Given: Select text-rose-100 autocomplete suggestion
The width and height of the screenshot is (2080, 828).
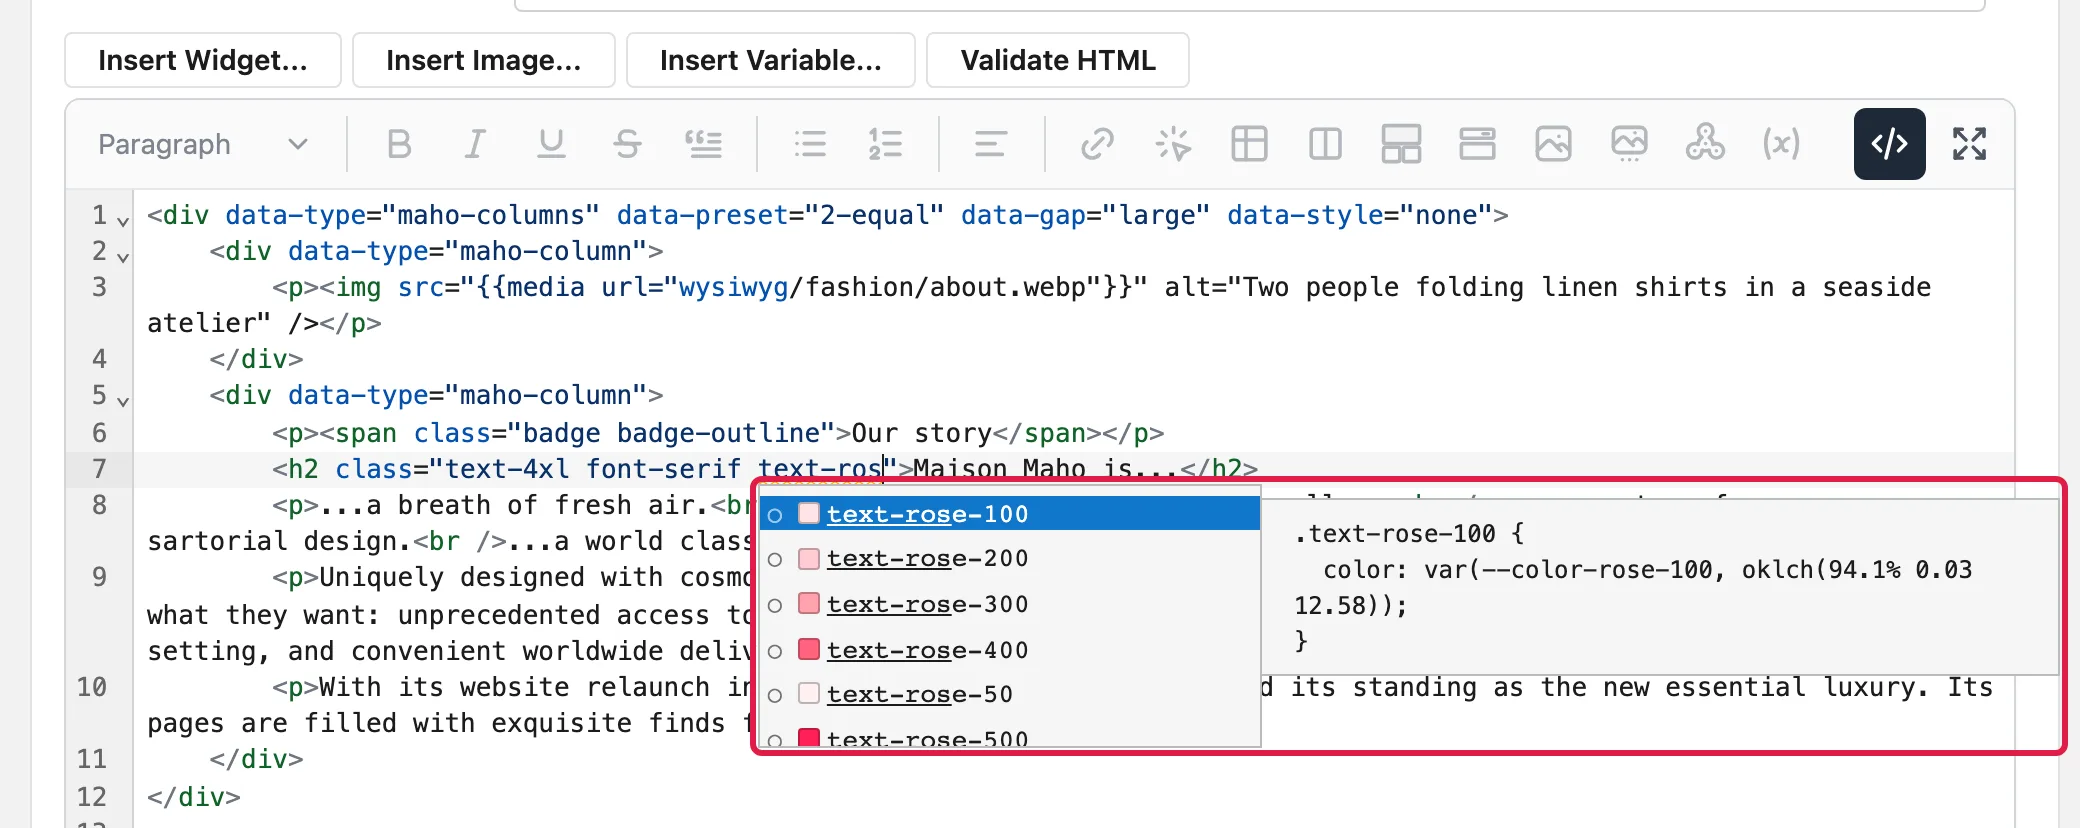Looking at the screenshot, I should coord(1010,514).
